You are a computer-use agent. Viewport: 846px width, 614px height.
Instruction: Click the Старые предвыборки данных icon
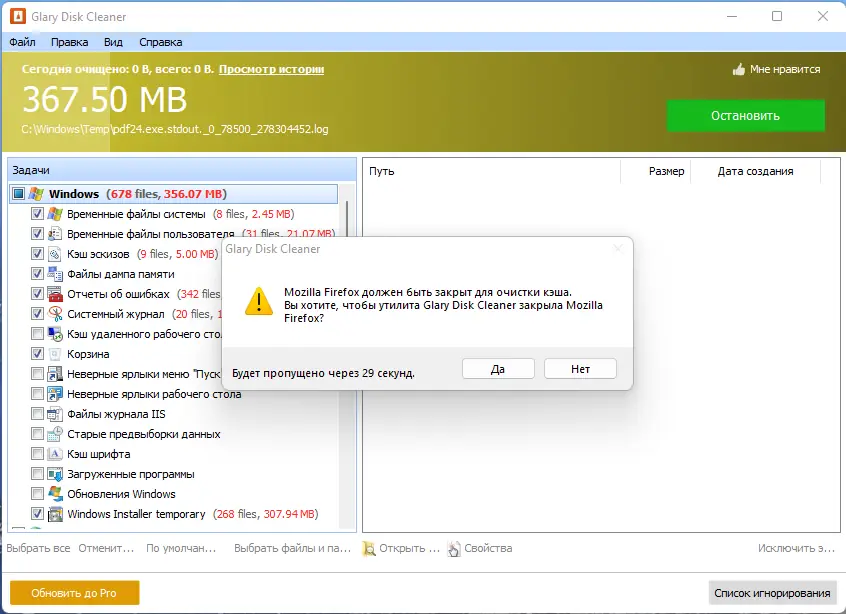55,434
